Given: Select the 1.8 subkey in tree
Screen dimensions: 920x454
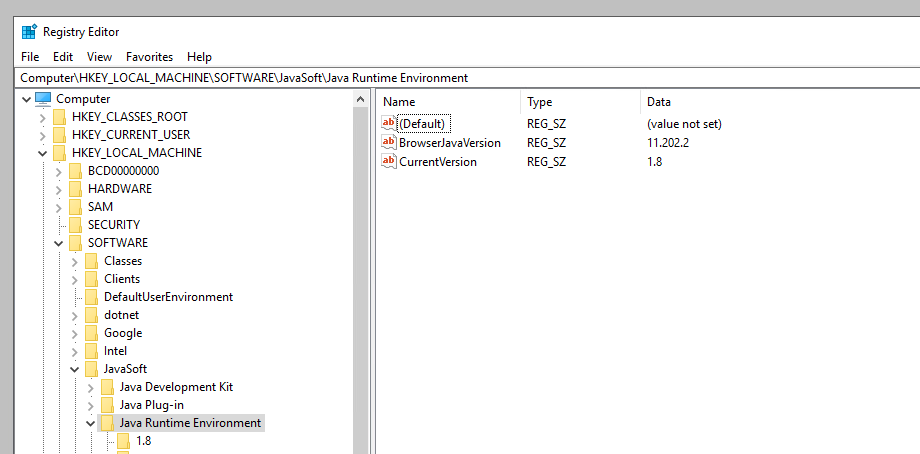Looking at the screenshot, I should 143,441.
